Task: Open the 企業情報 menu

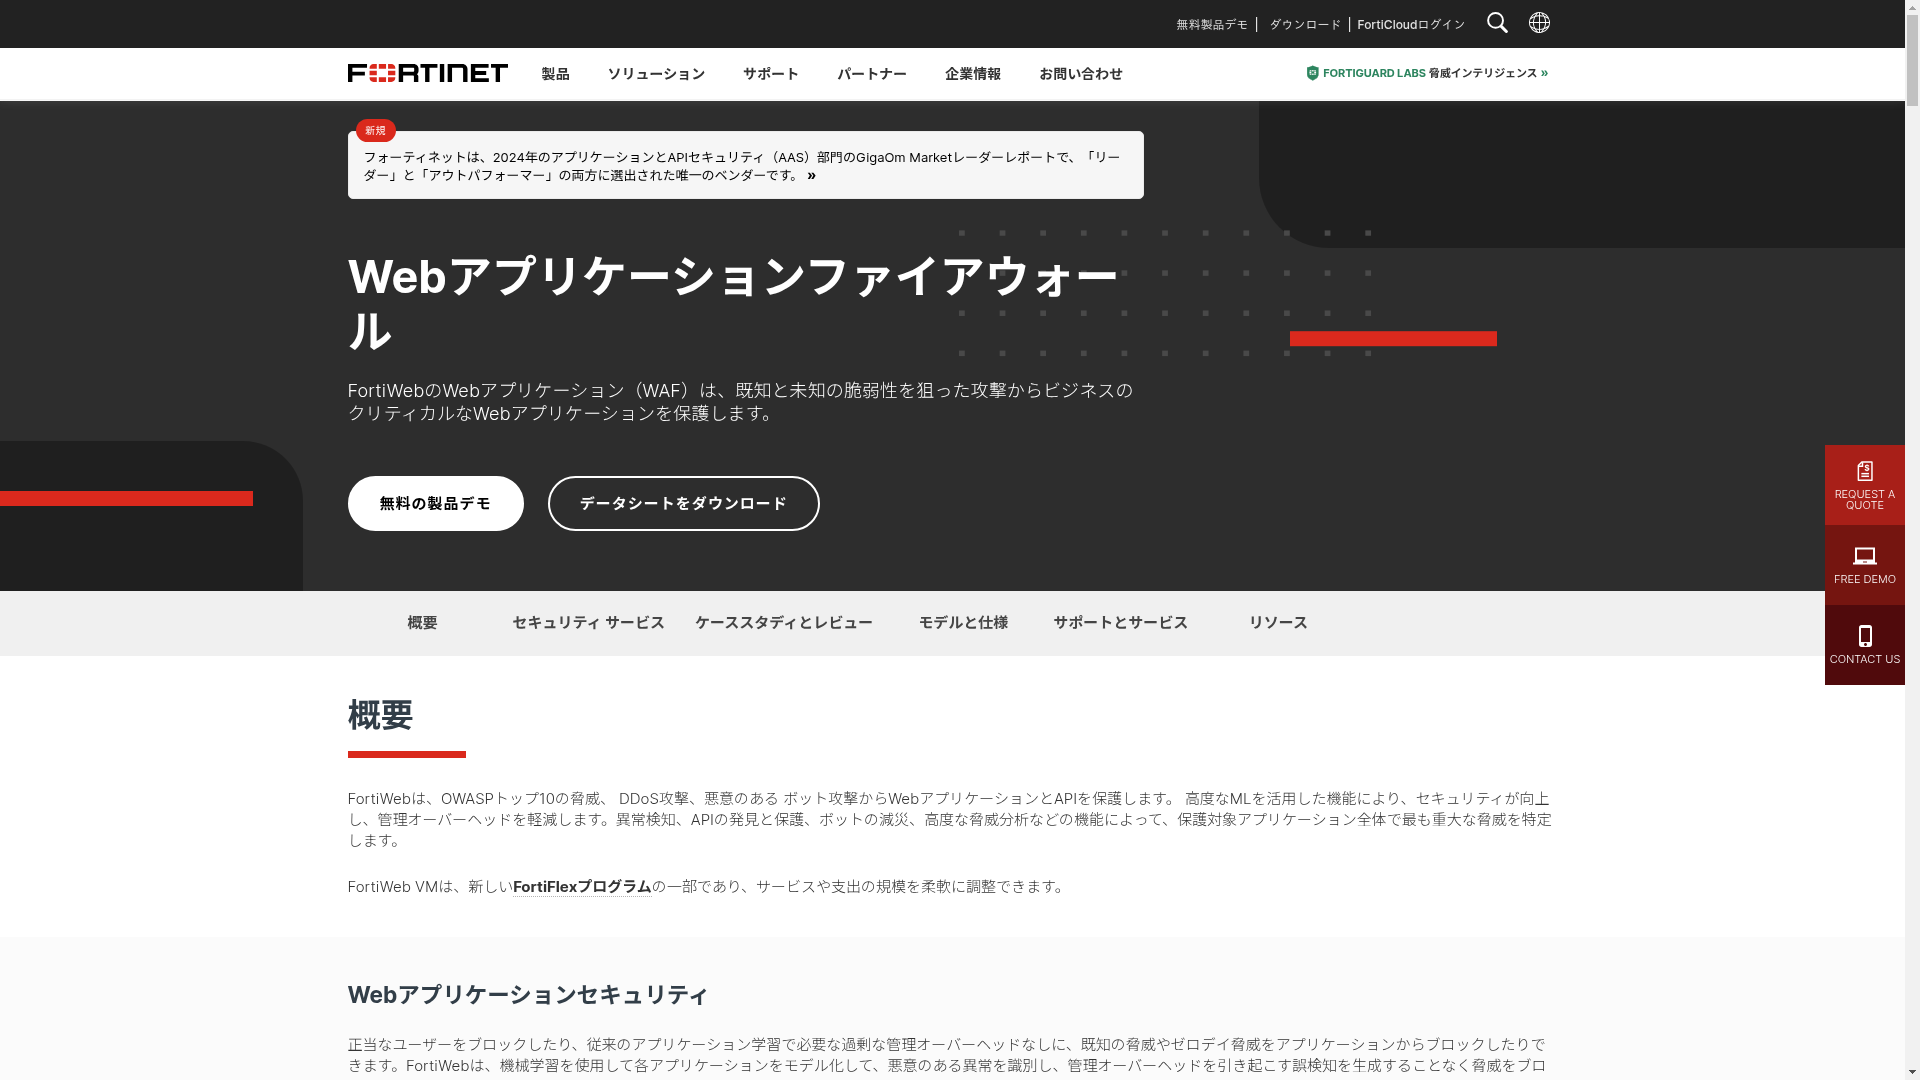Action: [973, 74]
